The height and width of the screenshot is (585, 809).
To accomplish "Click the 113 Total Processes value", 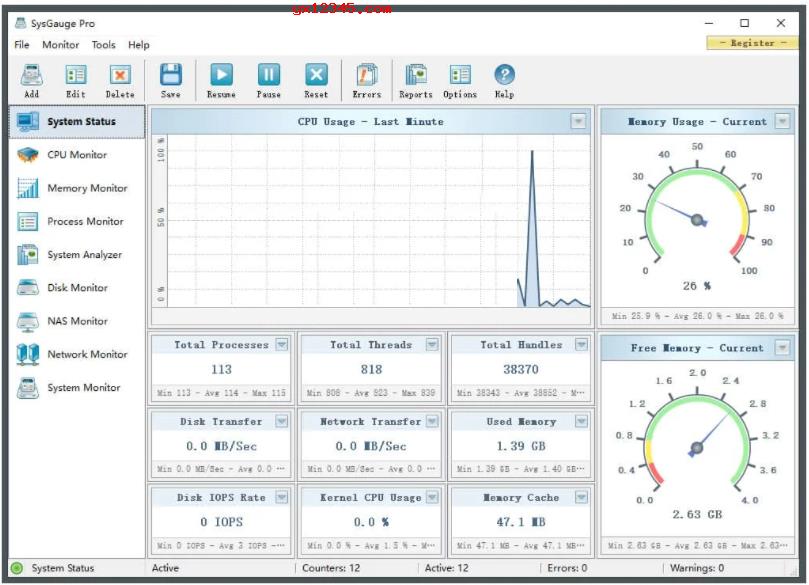I will point(221,369).
